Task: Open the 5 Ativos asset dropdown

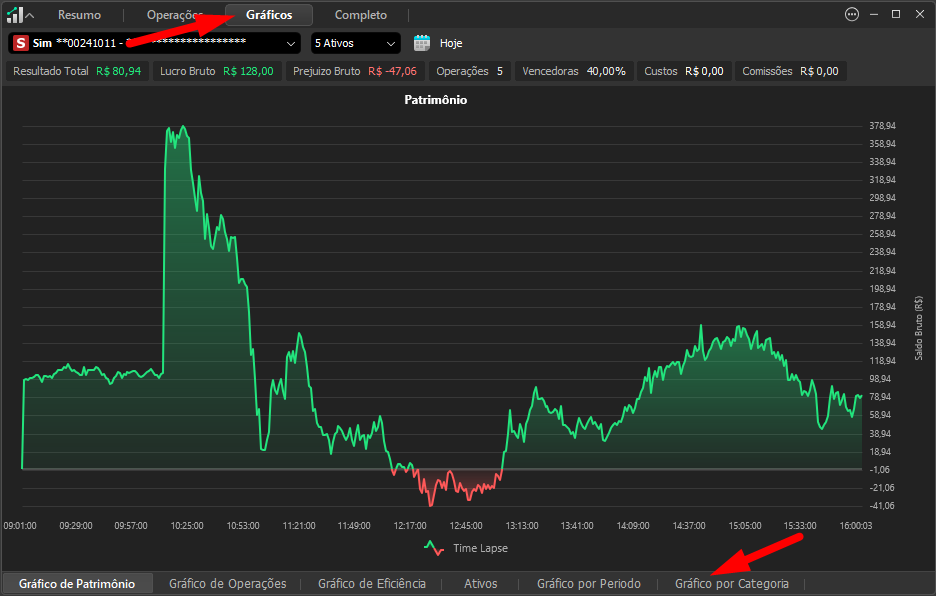Action: [x=355, y=43]
